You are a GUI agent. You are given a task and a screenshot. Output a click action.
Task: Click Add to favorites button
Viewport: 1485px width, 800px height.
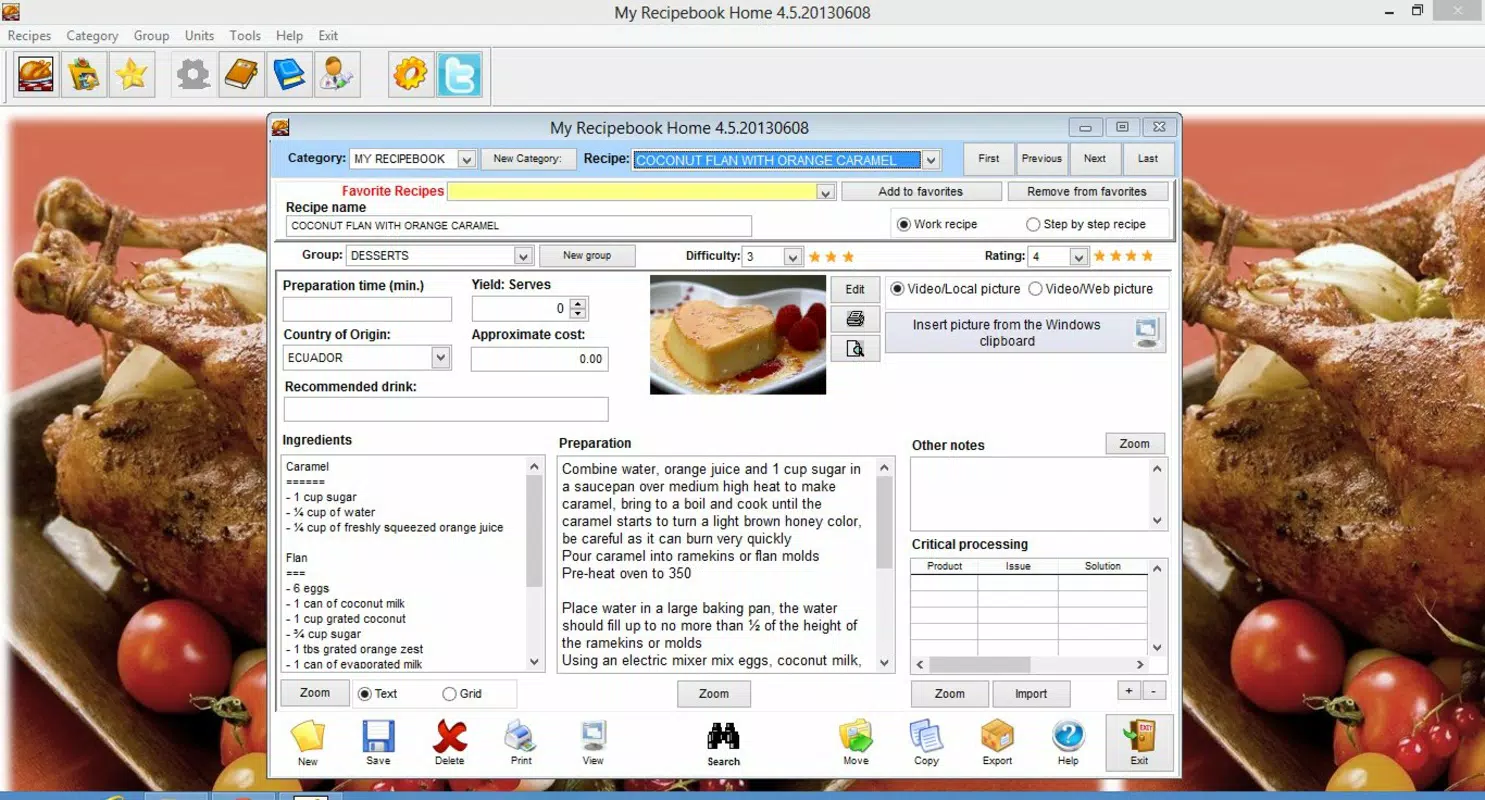click(x=921, y=192)
